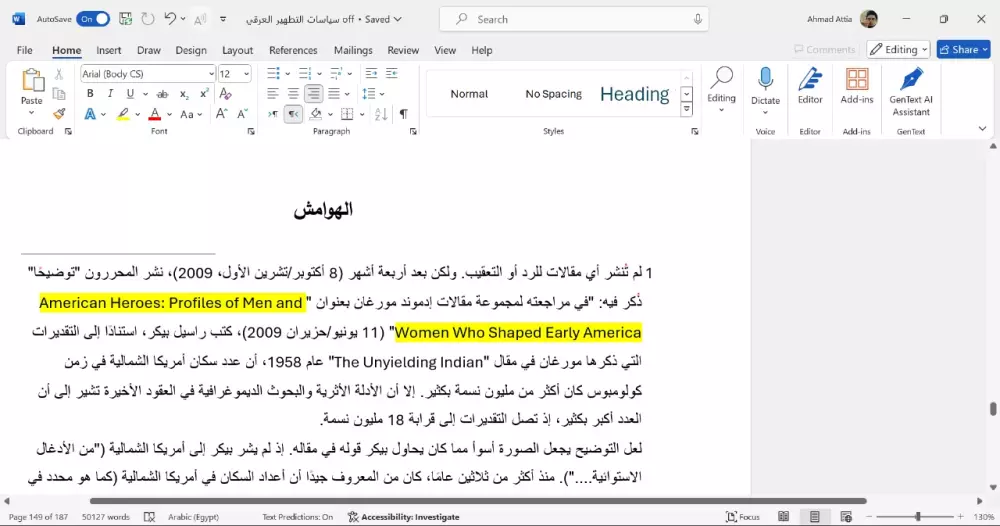
Task: Click the Search box
Action: click(573, 19)
